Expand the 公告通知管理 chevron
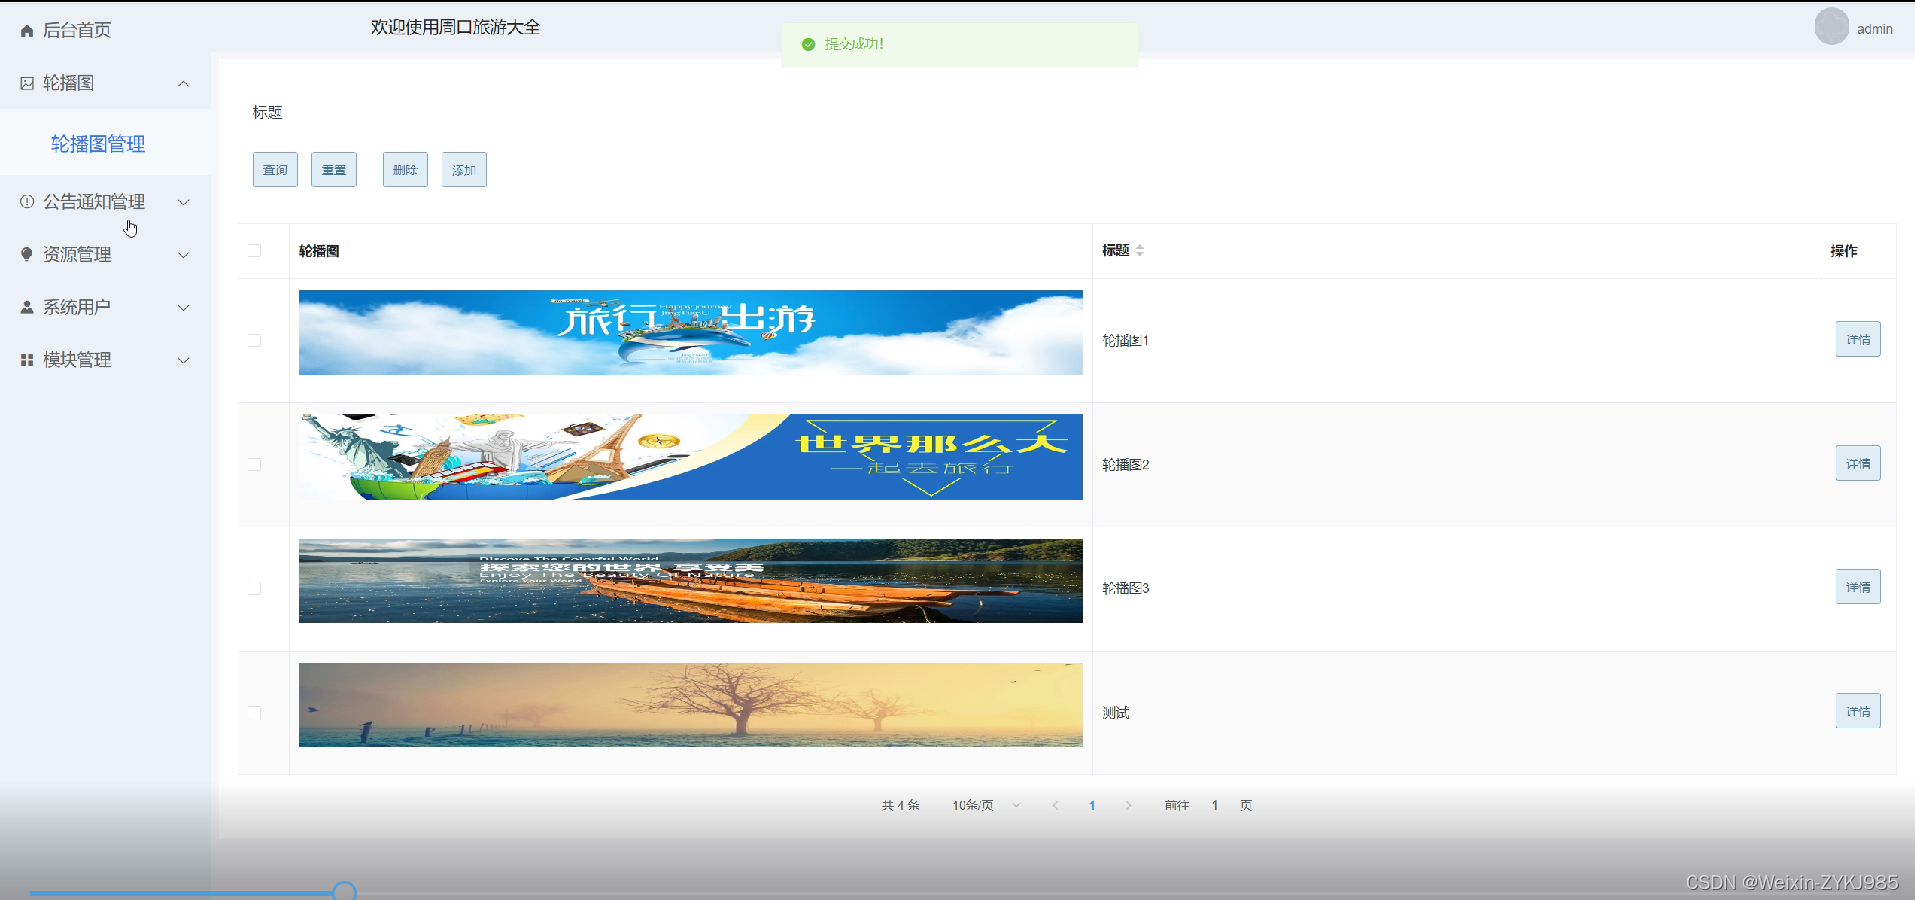 tap(183, 202)
